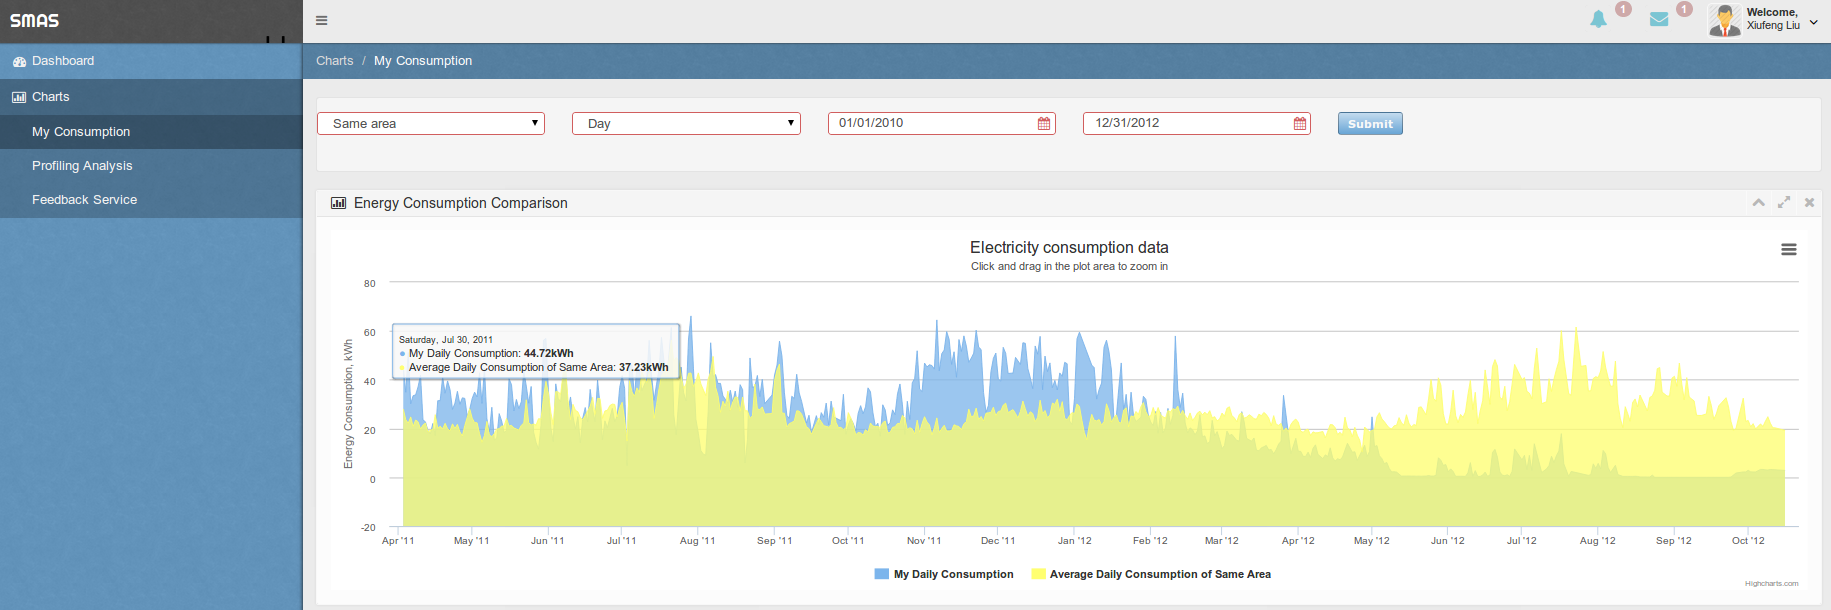Screen dimensions: 1831x610
Task: Open the messages envelope icon
Action: point(1659,19)
